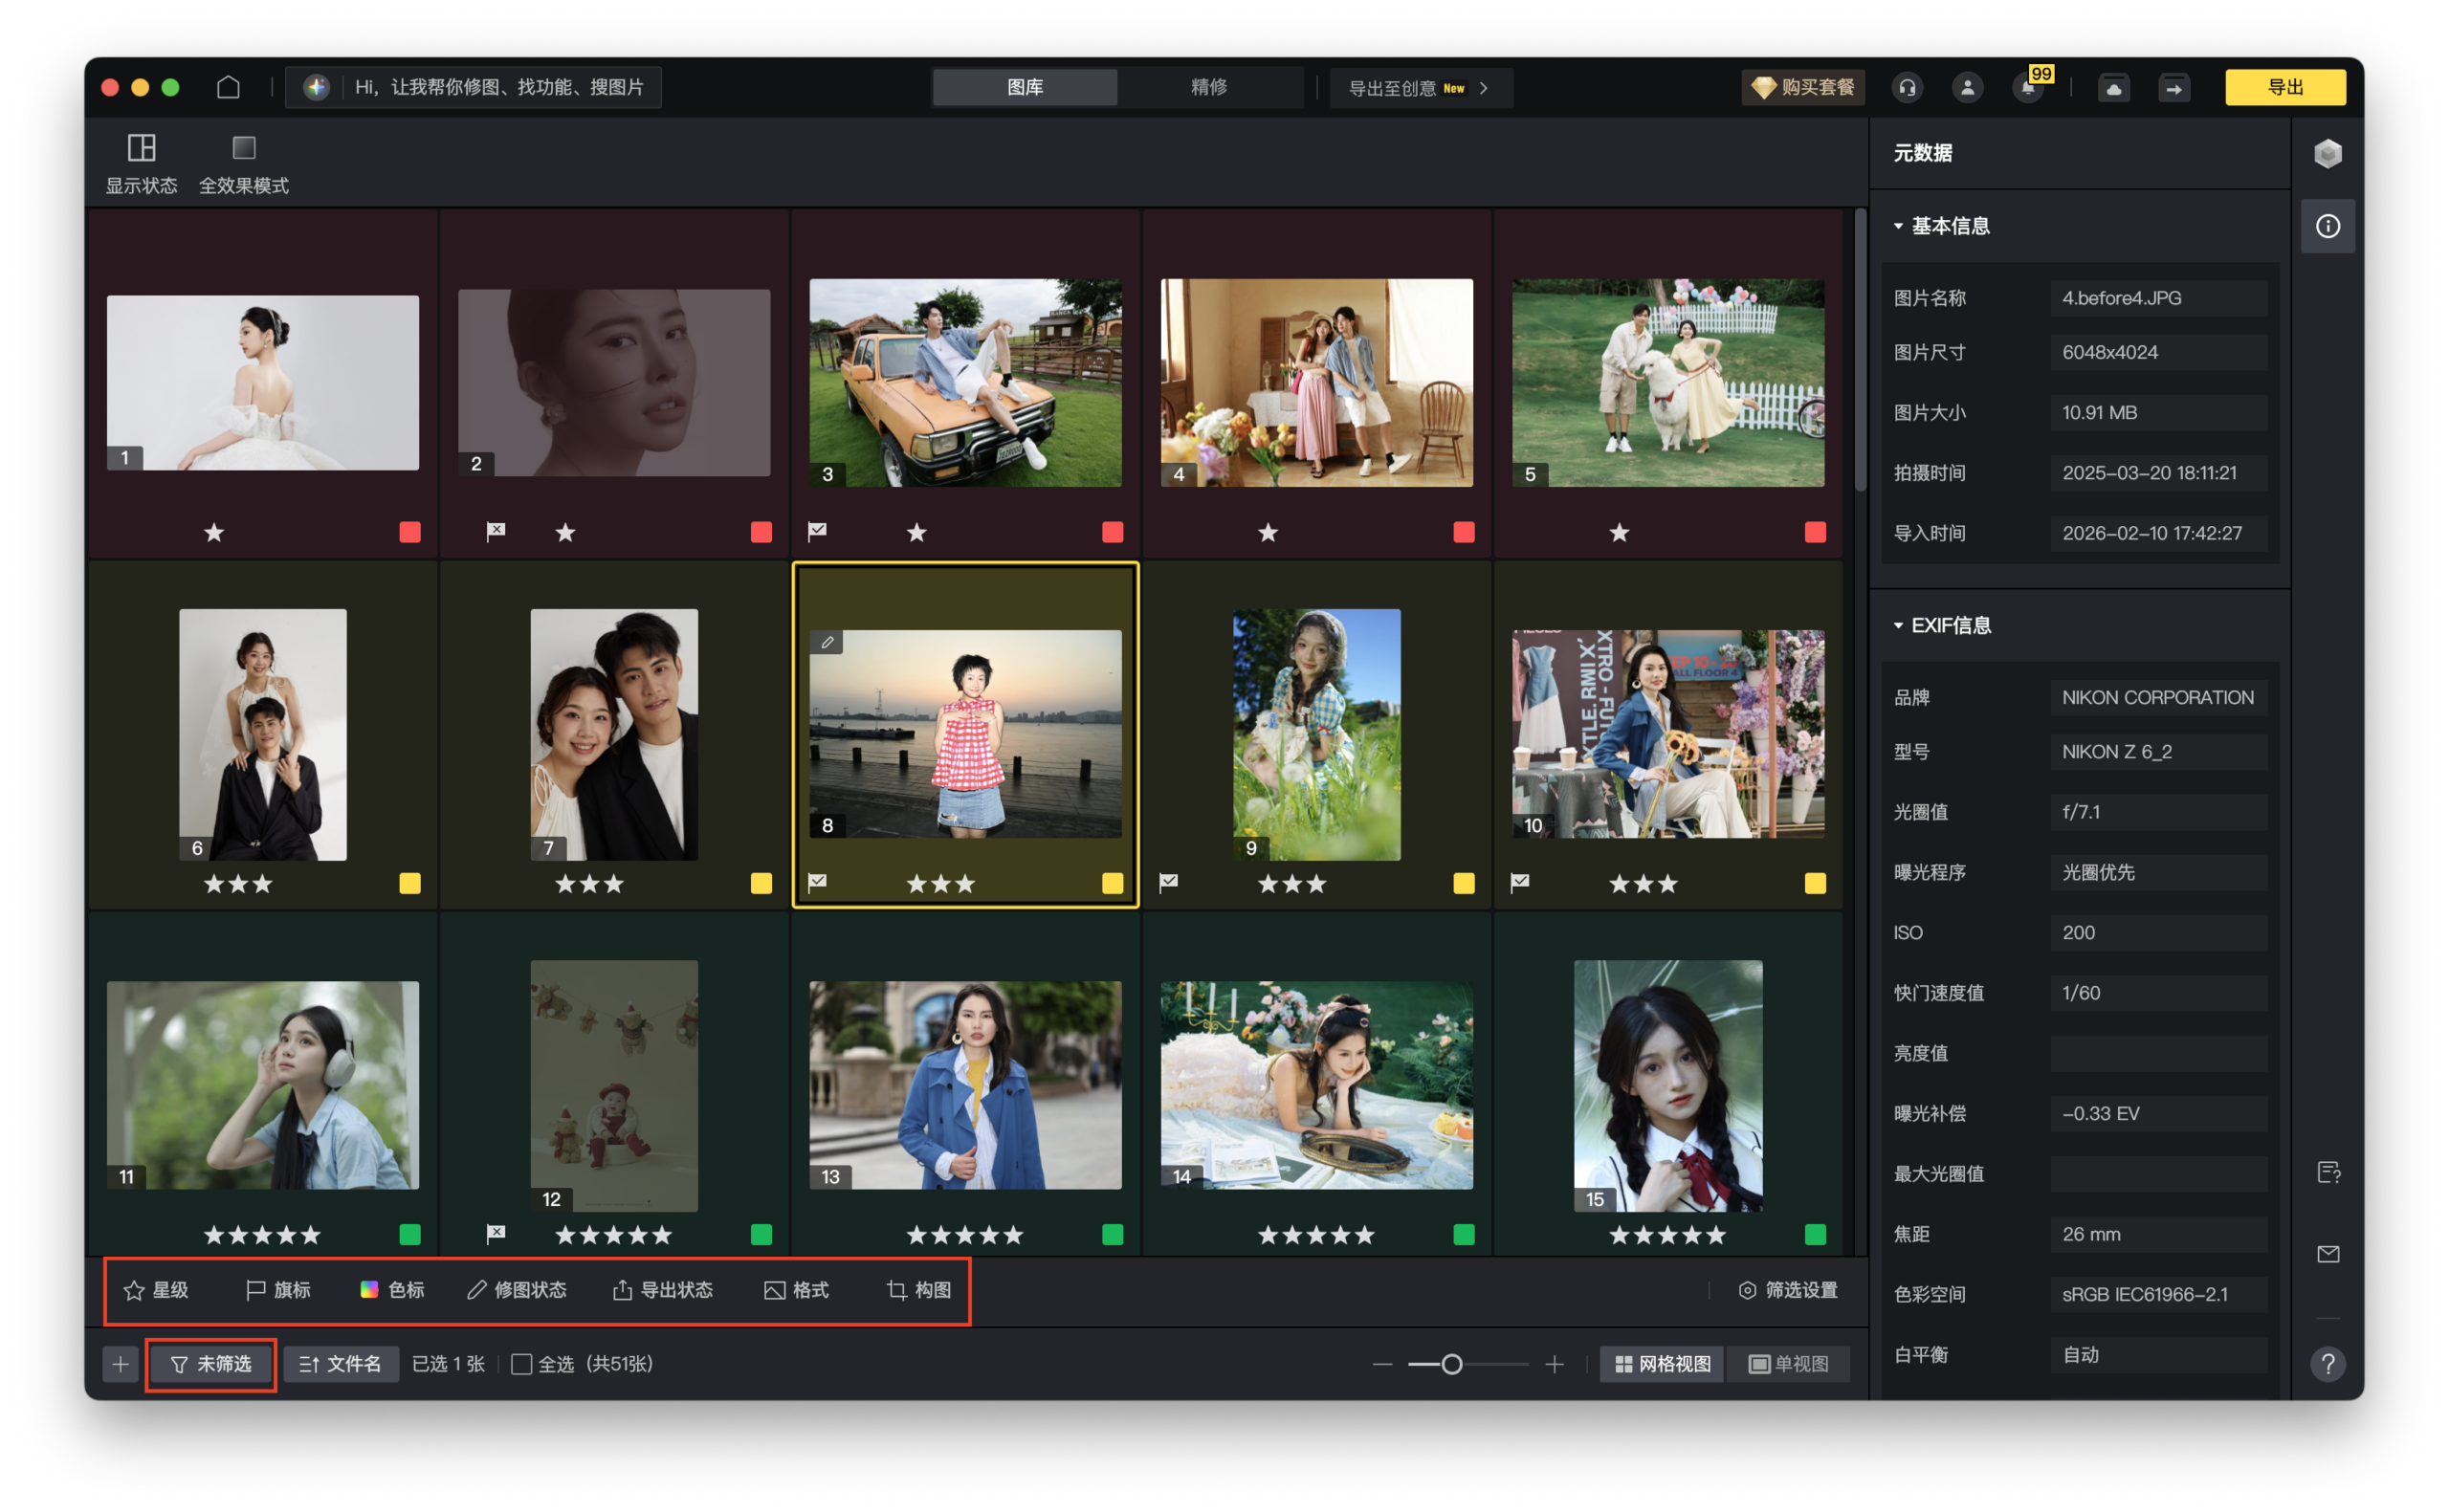Screen dimensions: 2449x1512
Task: Expand the 导出至创意 menu
Action: 1420,87
